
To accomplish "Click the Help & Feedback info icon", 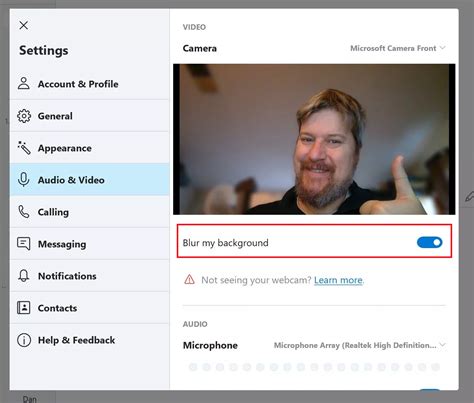I will pos(24,340).
